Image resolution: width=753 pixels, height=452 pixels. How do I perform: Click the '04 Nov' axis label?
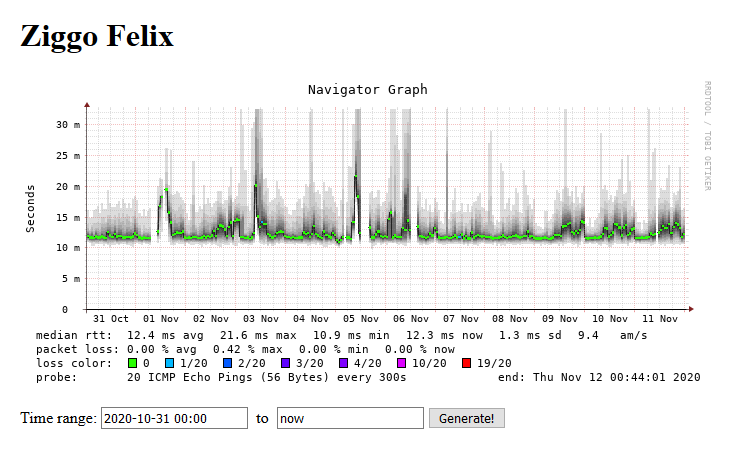click(311, 318)
